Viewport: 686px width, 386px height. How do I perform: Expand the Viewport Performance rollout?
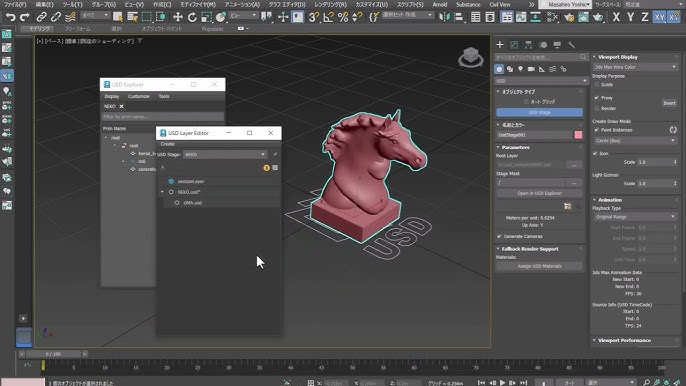tap(624, 340)
